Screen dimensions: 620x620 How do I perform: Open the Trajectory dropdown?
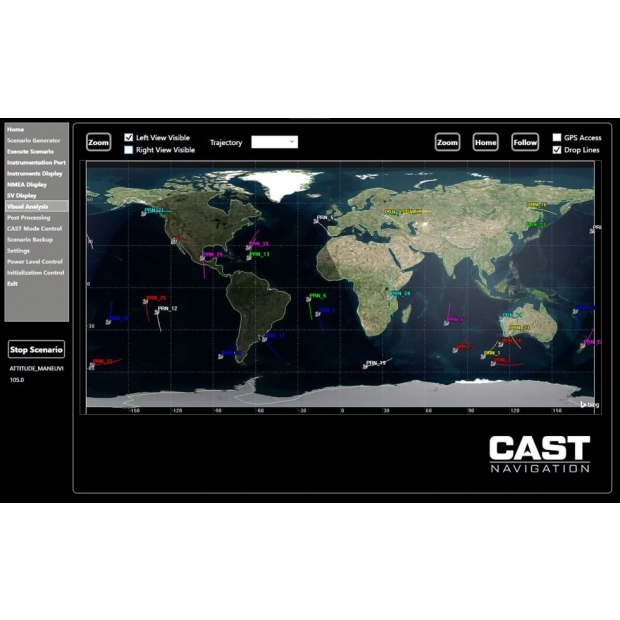pyautogui.click(x=274, y=142)
